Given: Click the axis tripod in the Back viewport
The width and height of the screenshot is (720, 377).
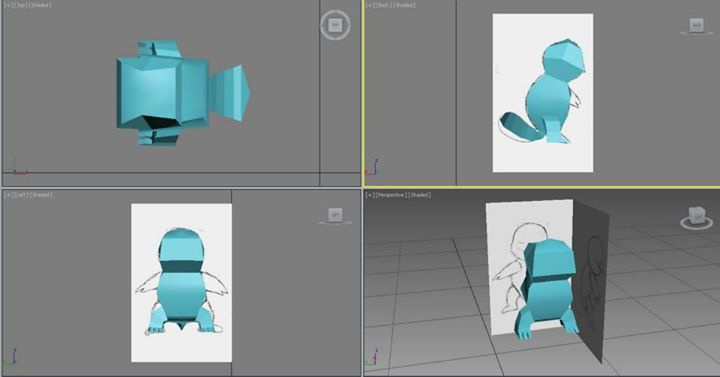Looking at the screenshot, I should [x=373, y=167].
